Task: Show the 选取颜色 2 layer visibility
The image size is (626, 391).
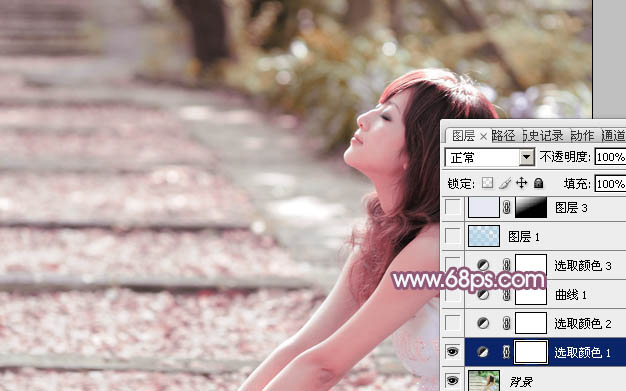Action: pos(453,323)
